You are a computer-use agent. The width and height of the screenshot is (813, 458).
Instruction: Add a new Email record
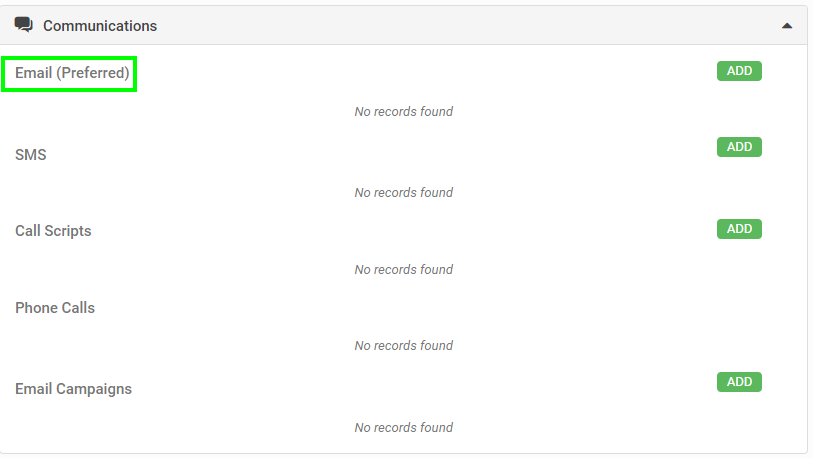coord(739,71)
